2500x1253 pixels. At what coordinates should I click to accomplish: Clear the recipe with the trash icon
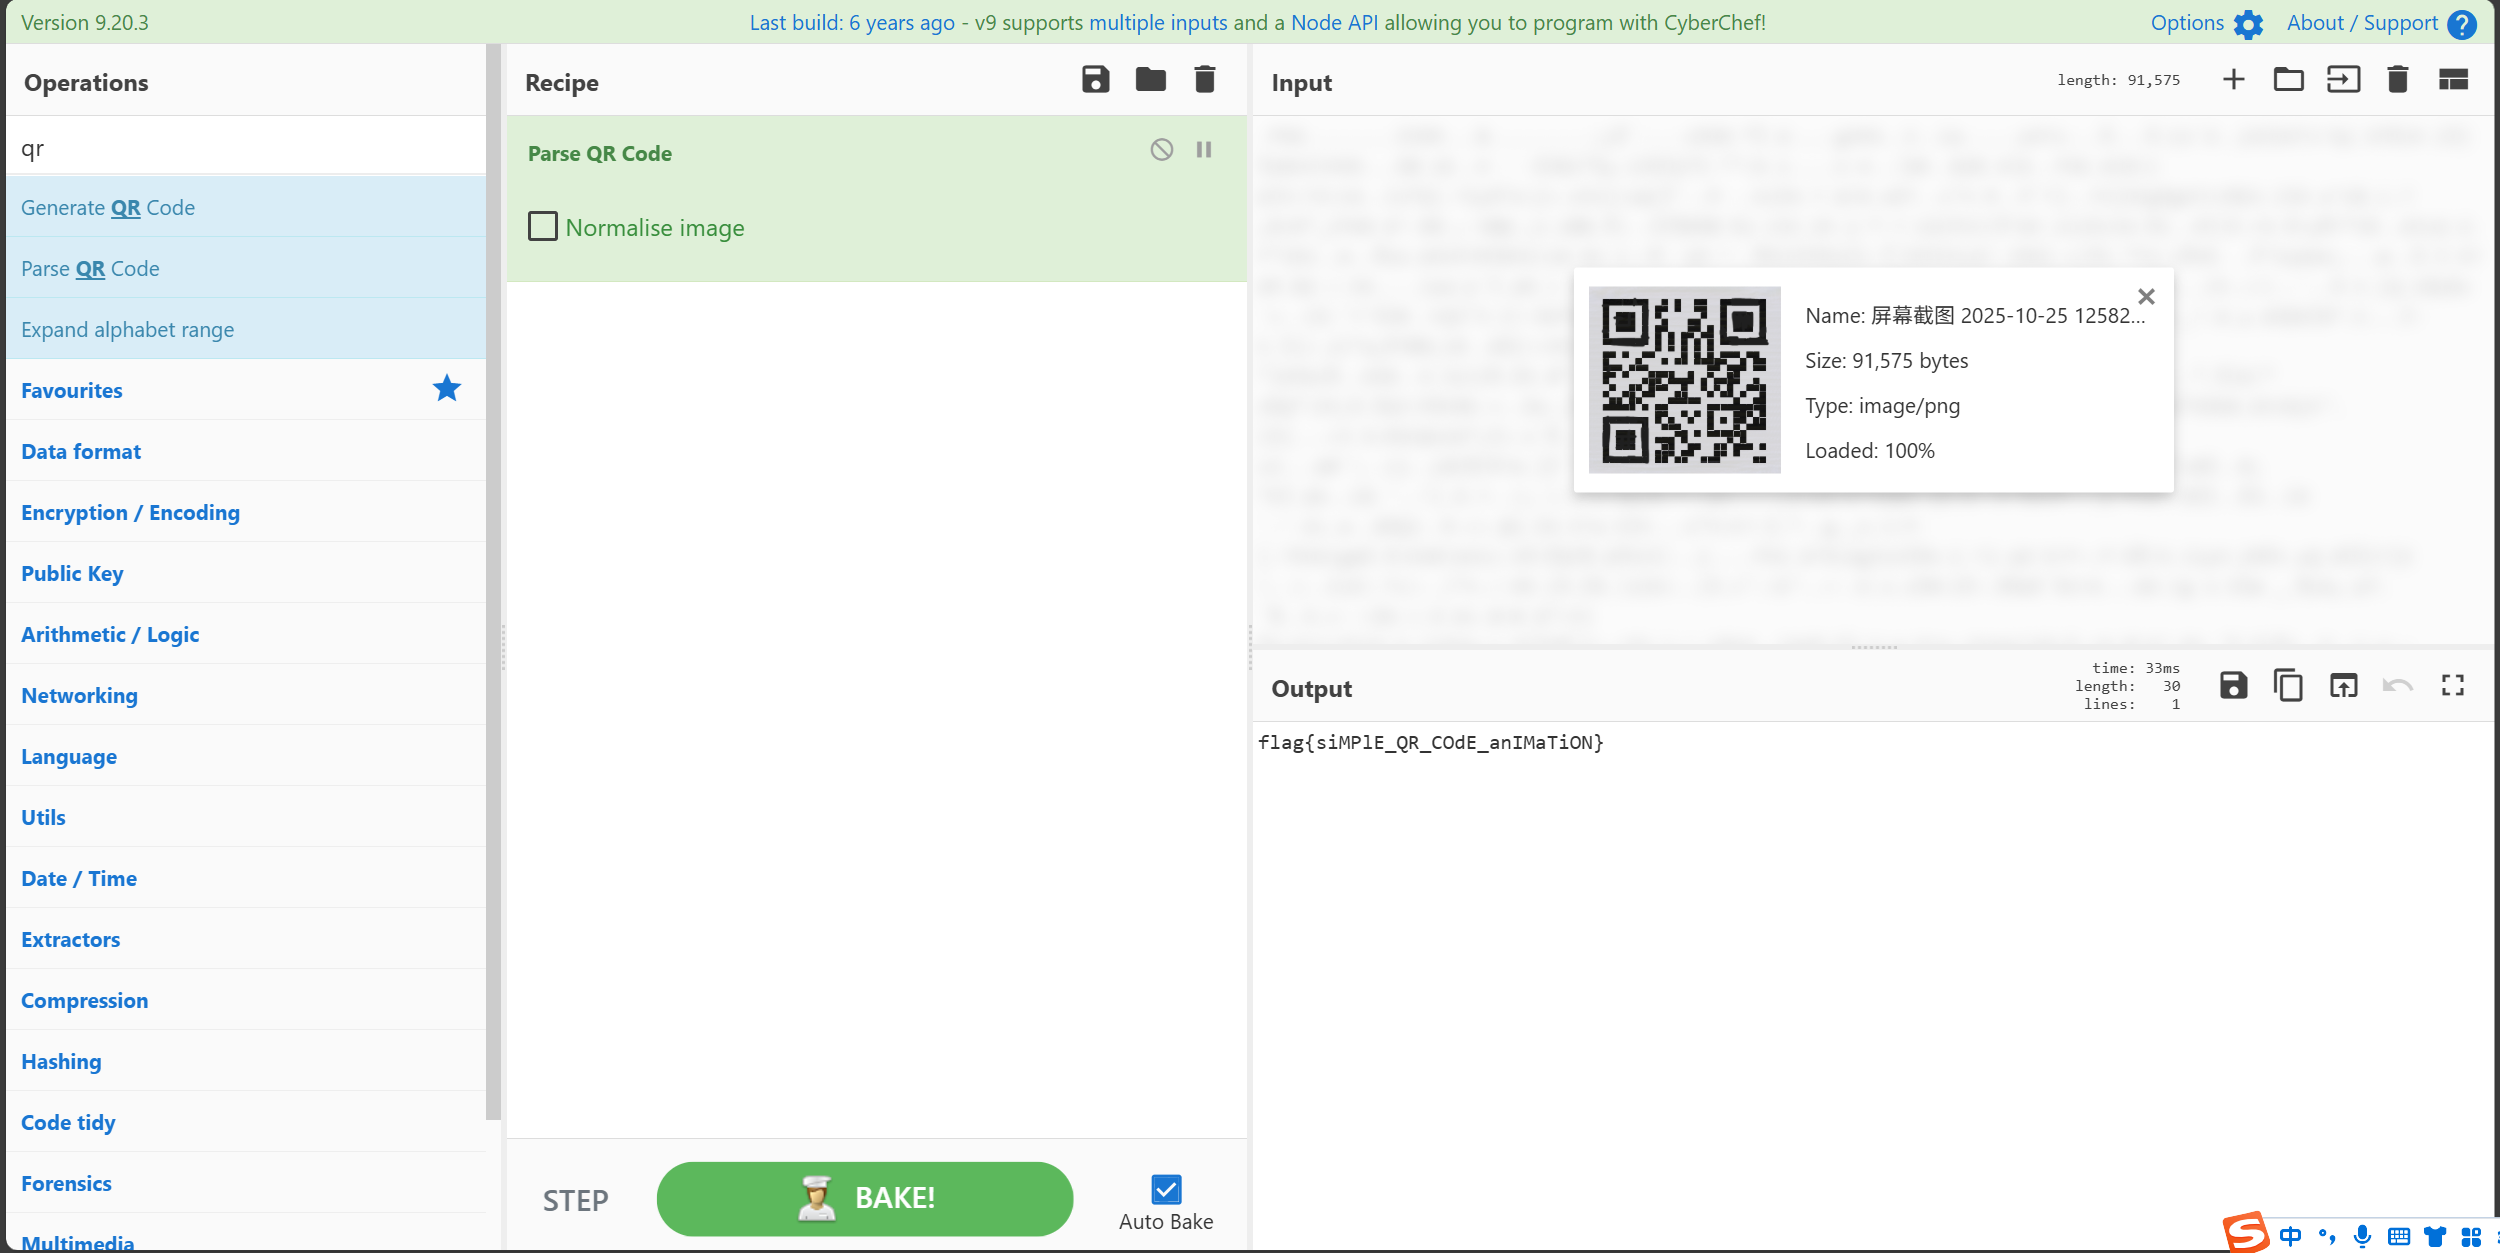pos(1204,80)
